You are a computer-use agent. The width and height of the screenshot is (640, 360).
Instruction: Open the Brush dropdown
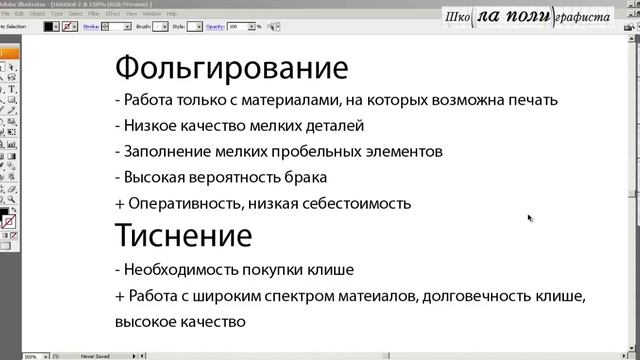[165, 27]
